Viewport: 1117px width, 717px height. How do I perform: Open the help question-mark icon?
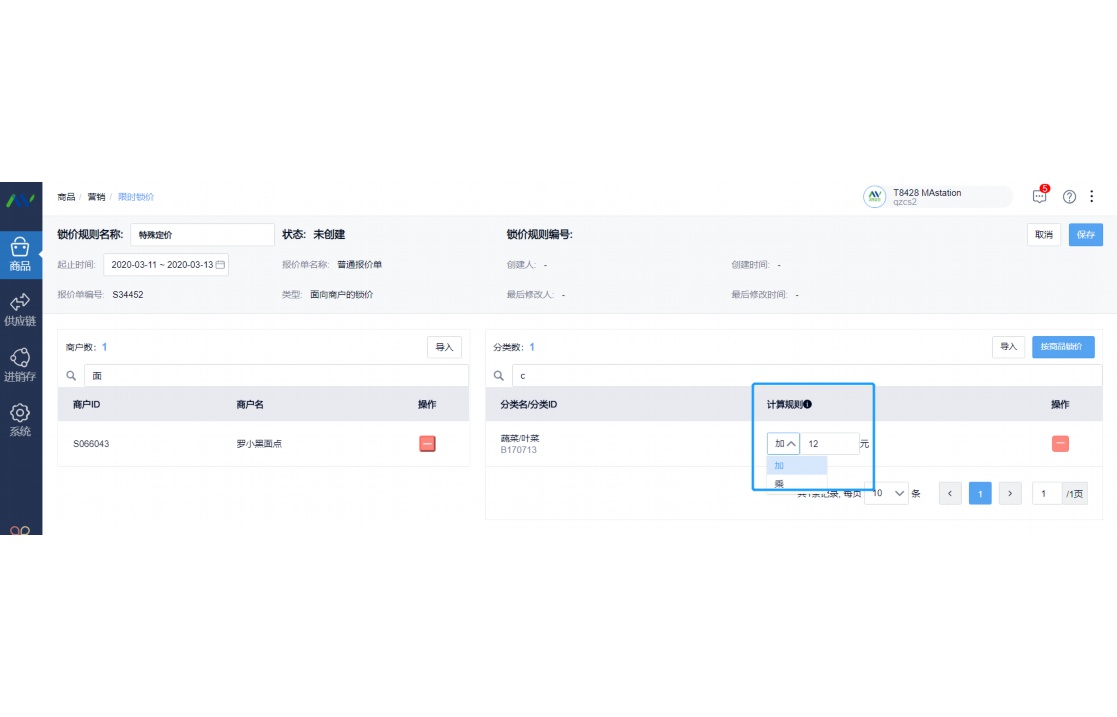point(1069,197)
